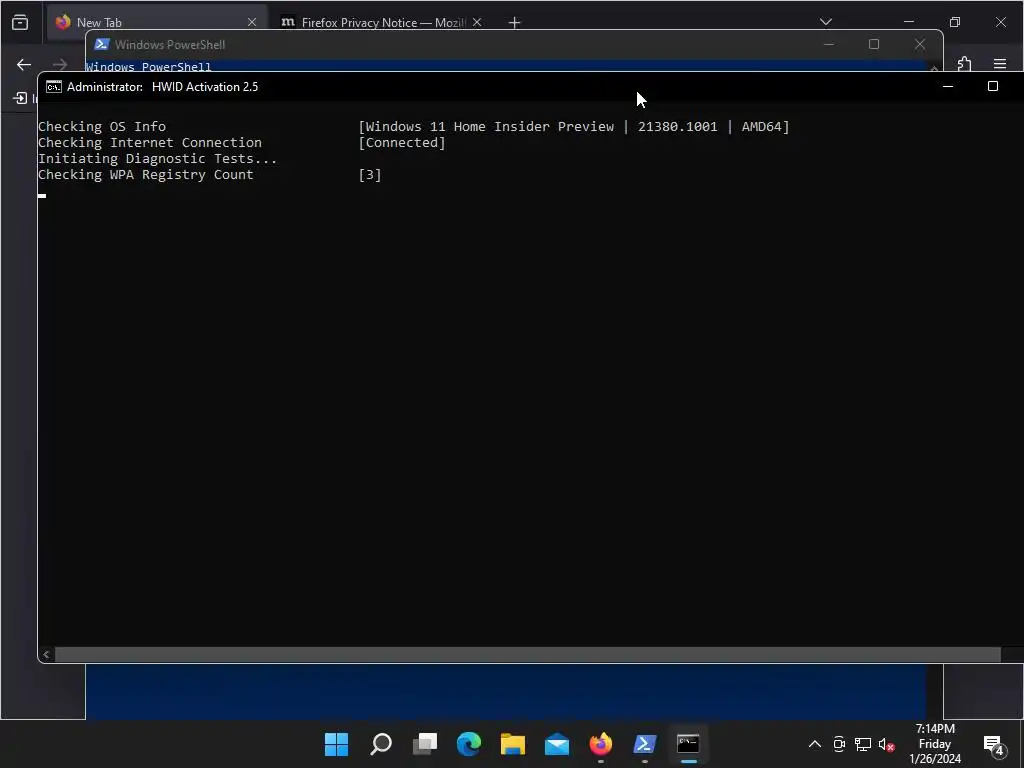Open Firefox extensions puzzle icon

[x=965, y=64]
